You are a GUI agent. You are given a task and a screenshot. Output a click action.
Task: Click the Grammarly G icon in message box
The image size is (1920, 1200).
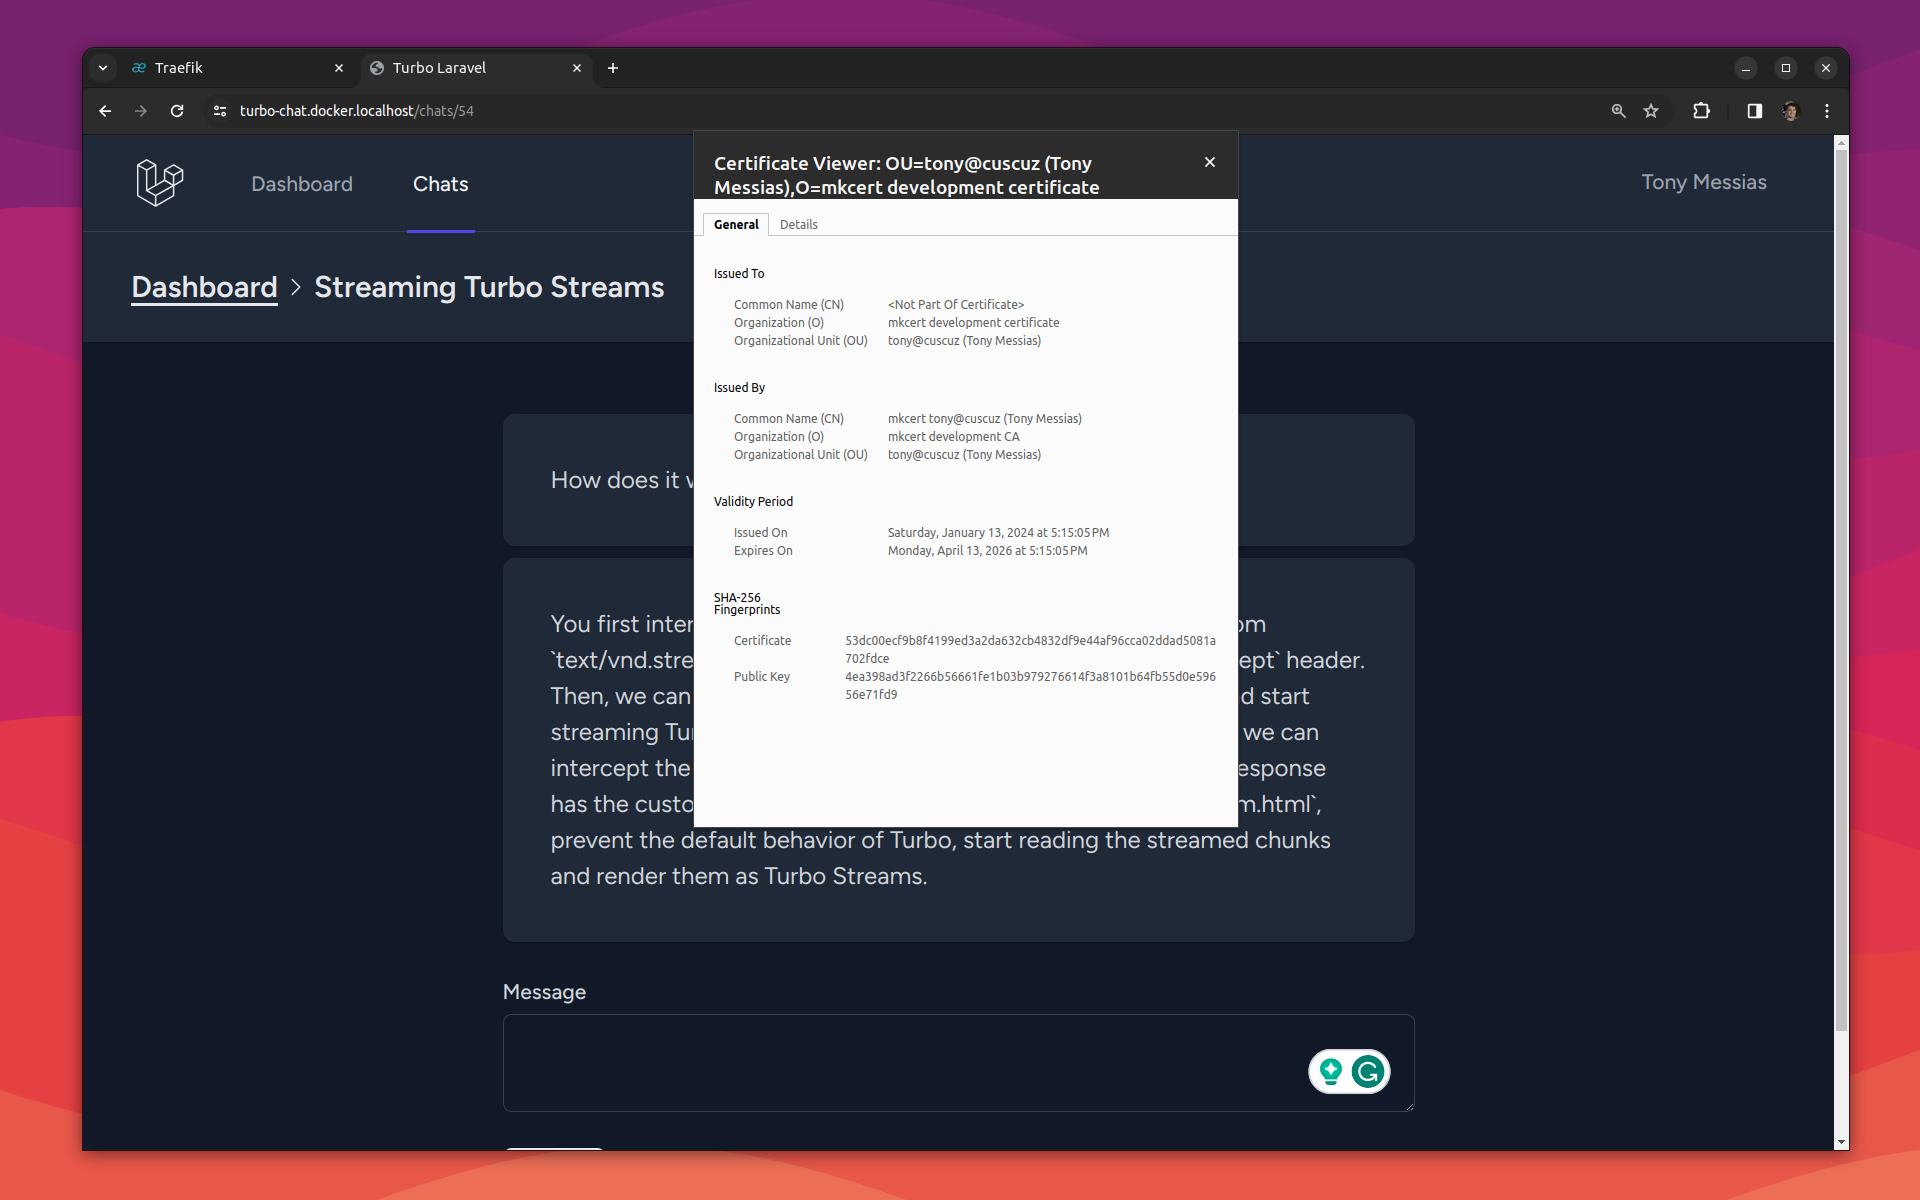tap(1368, 1072)
